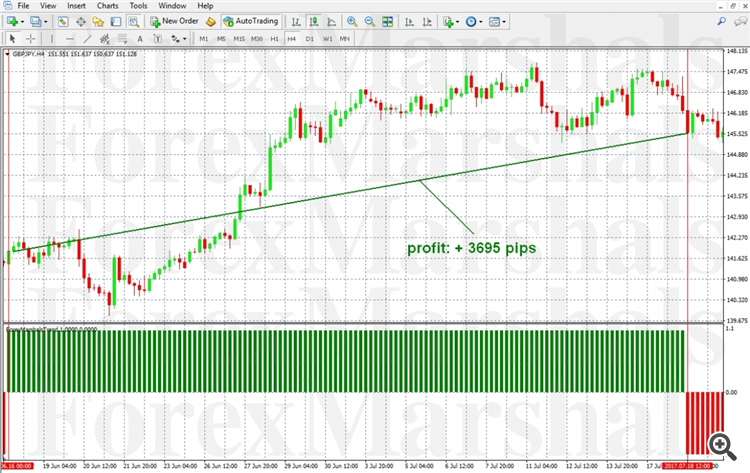The image size is (750, 473).
Task: Open the Templates icon
Action: tap(495, 22)
